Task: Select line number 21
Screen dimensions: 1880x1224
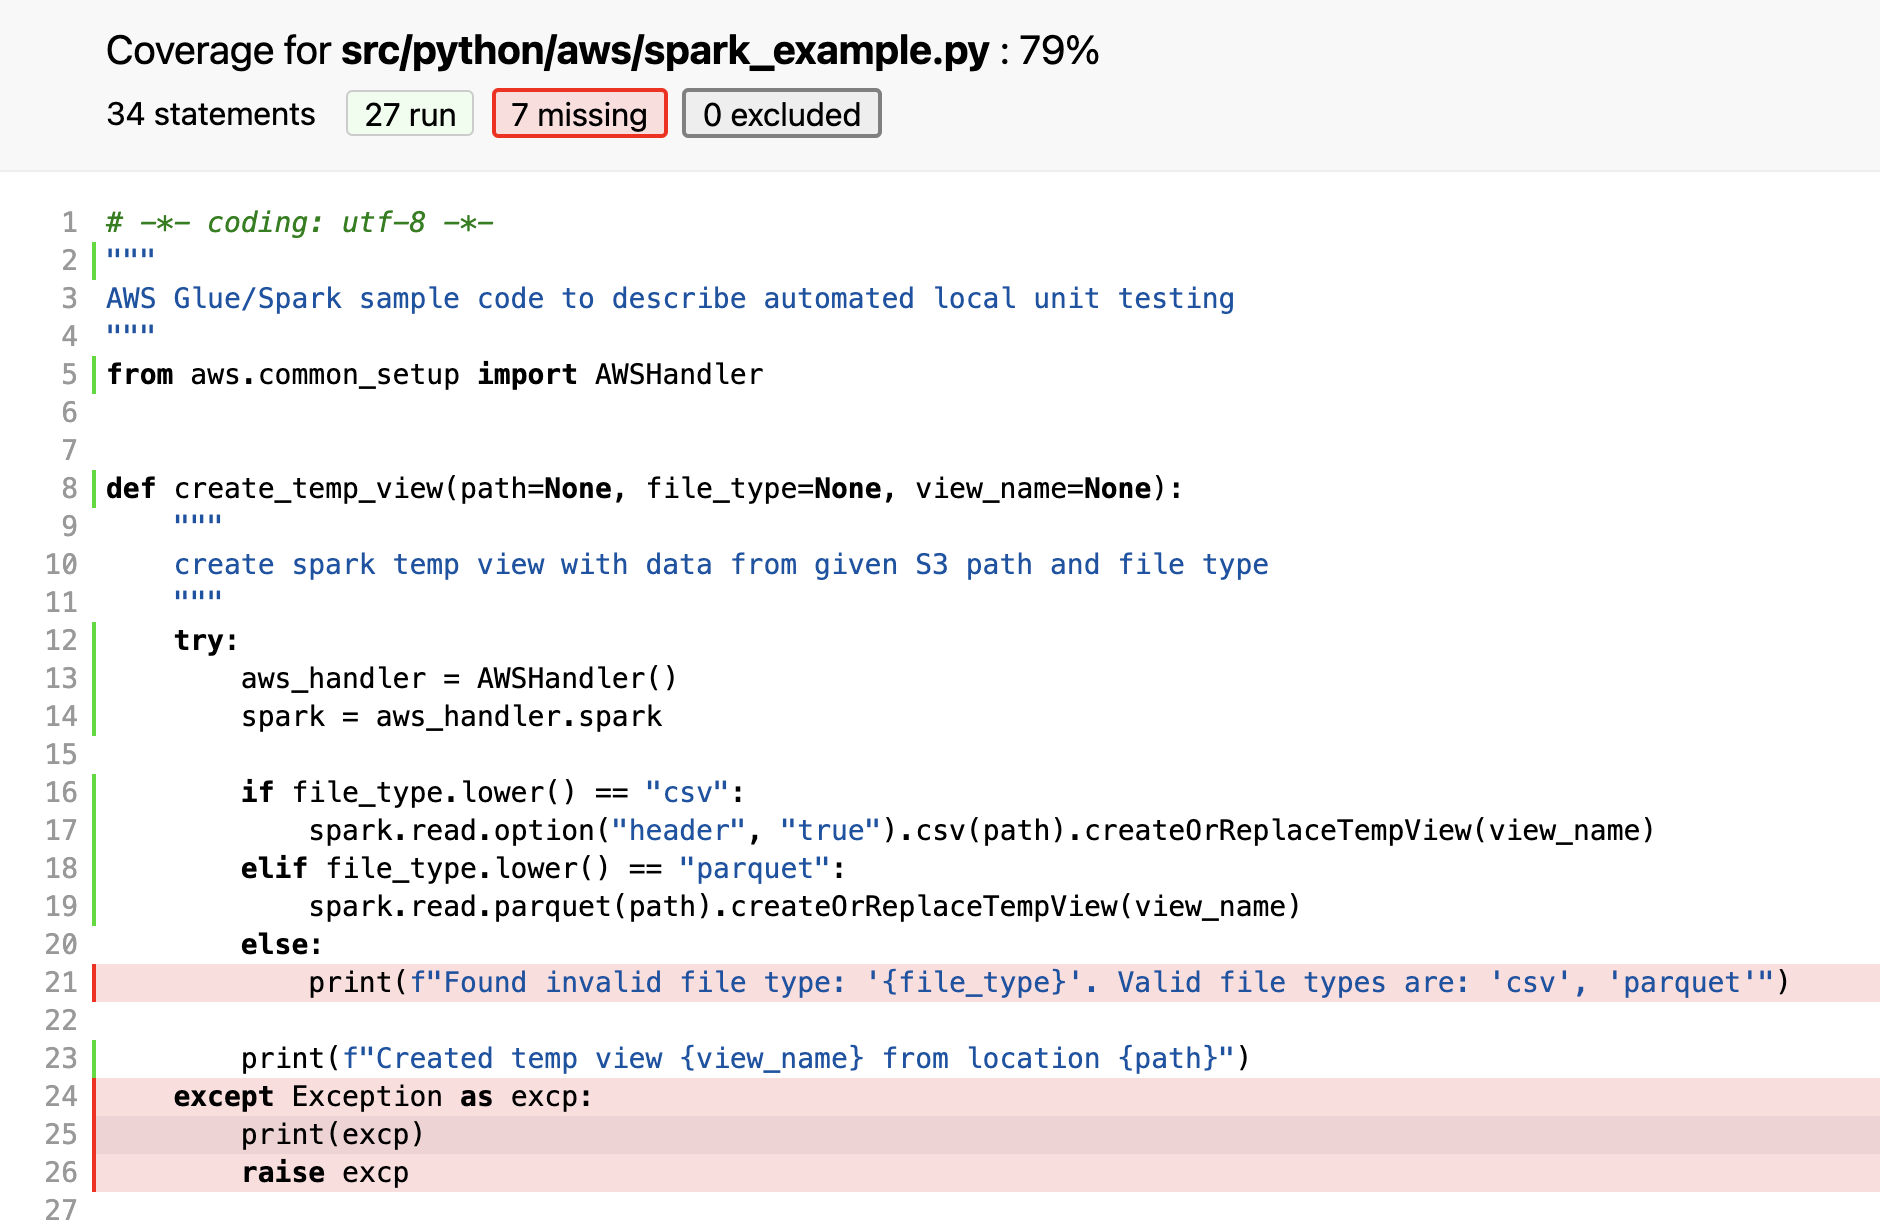Action: 61,982
